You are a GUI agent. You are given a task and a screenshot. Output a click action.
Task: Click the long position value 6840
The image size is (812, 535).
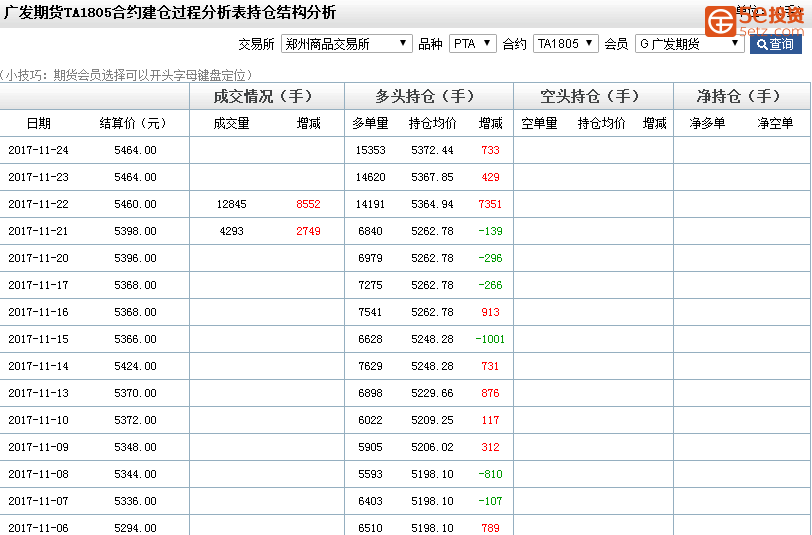click(x=370, y=231)
